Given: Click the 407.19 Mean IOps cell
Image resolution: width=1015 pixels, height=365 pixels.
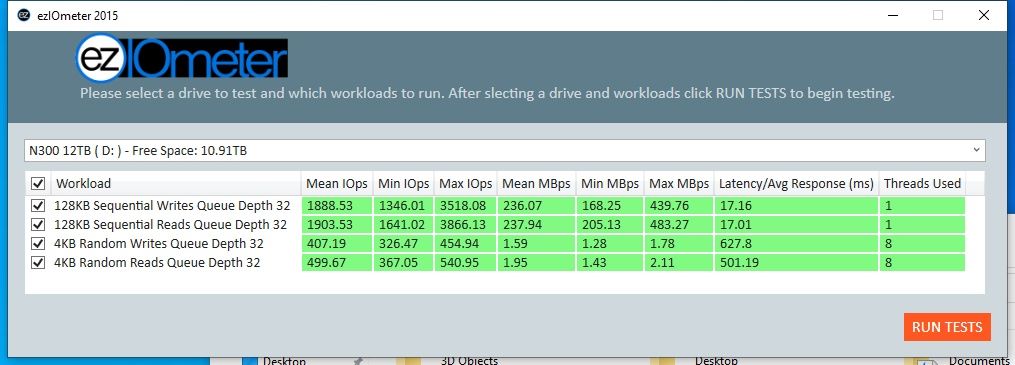Looking at the screenshot, I should [337, 244].
